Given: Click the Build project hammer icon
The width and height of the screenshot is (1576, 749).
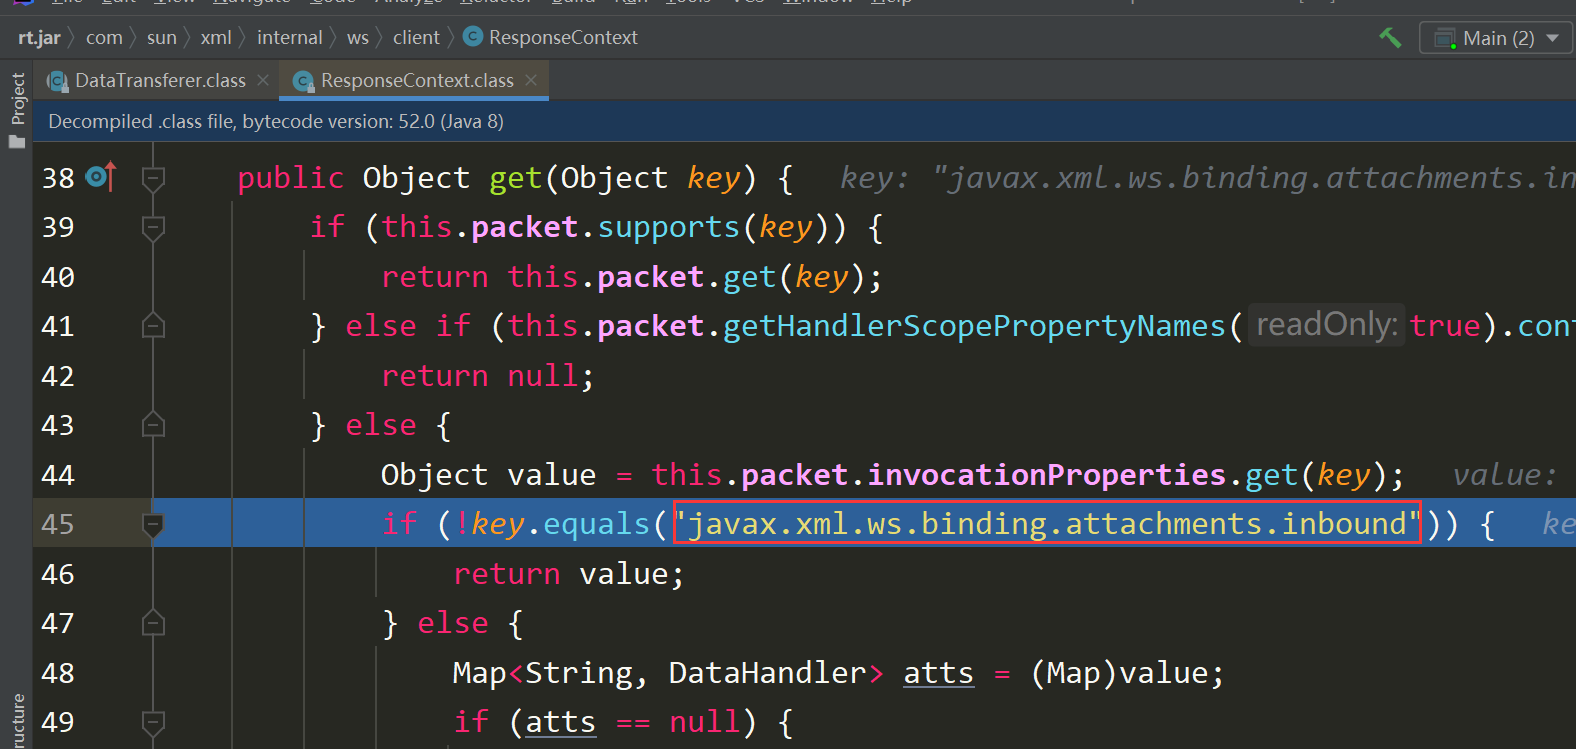Looking at the screenshot, I should pos(1390,38).
